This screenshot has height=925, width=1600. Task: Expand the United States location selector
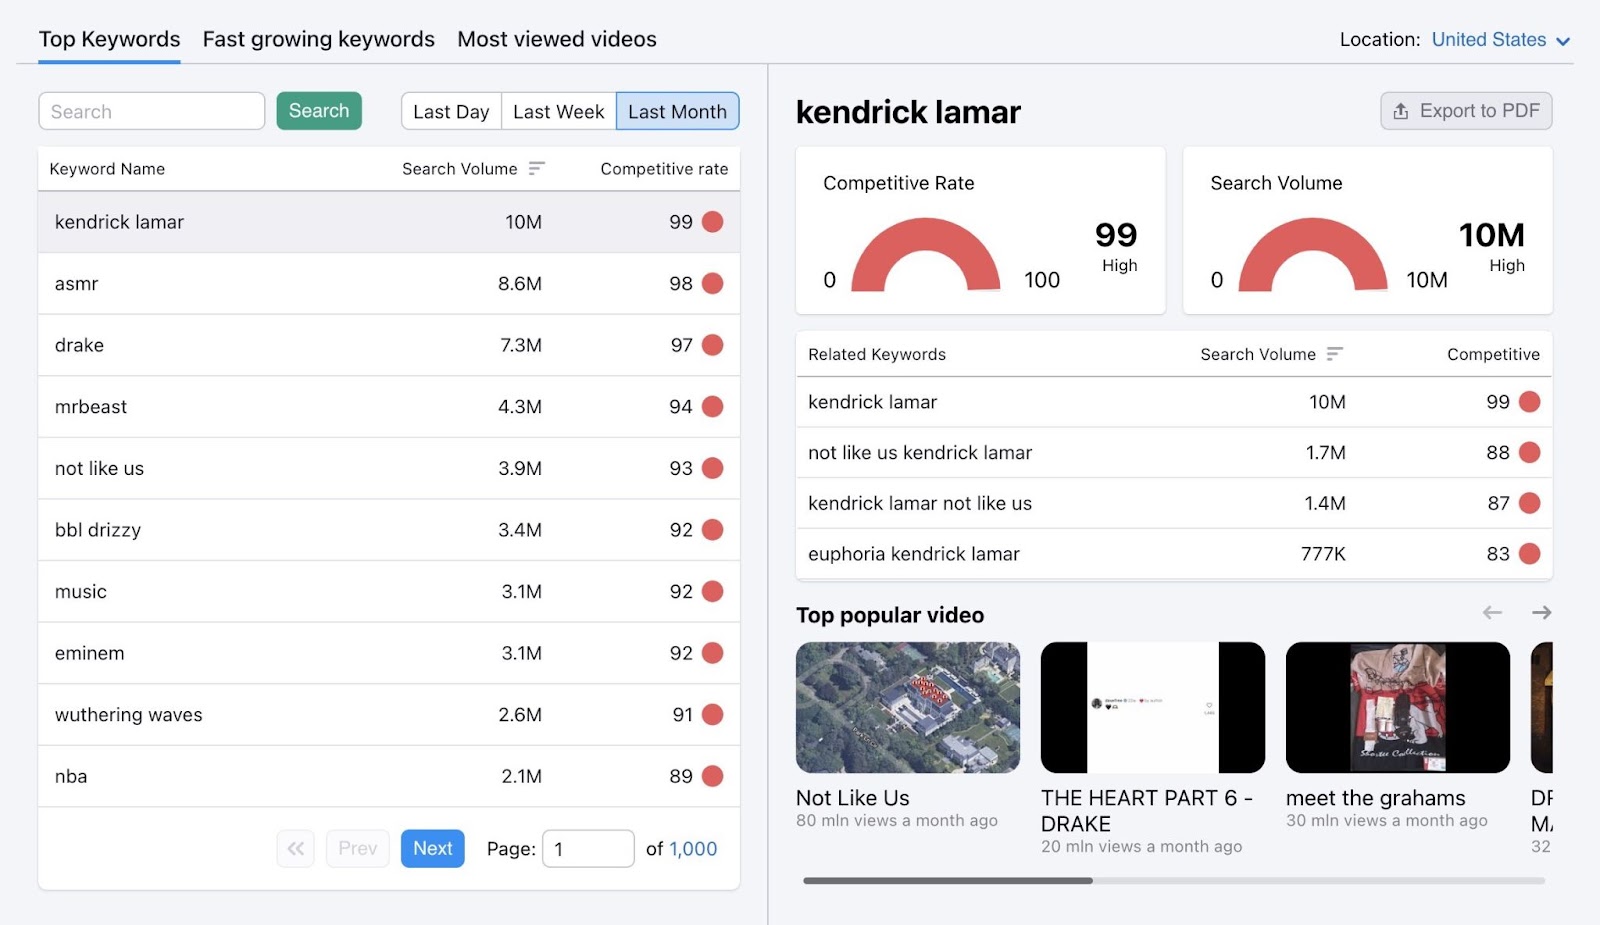point(1489,40)
